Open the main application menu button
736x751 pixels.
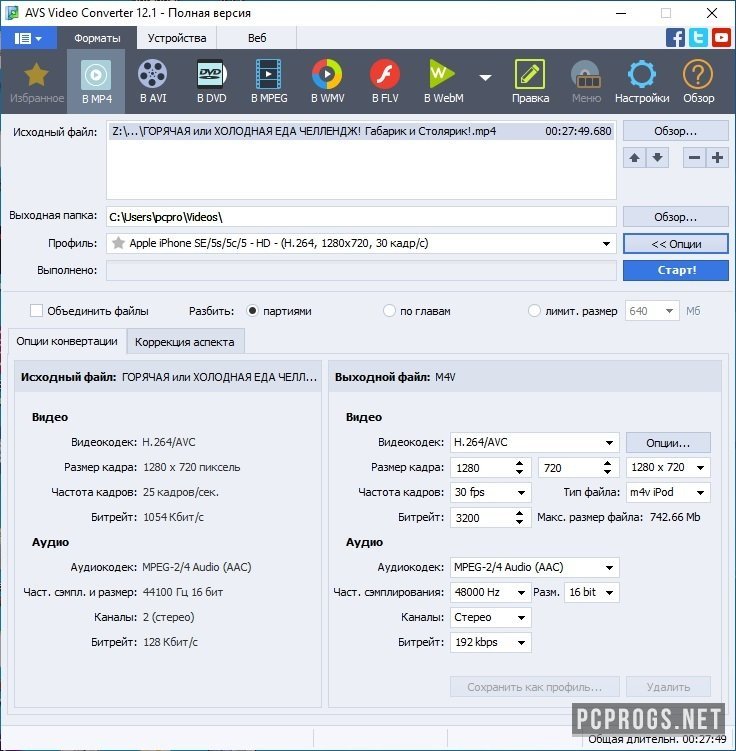[28, 38]
